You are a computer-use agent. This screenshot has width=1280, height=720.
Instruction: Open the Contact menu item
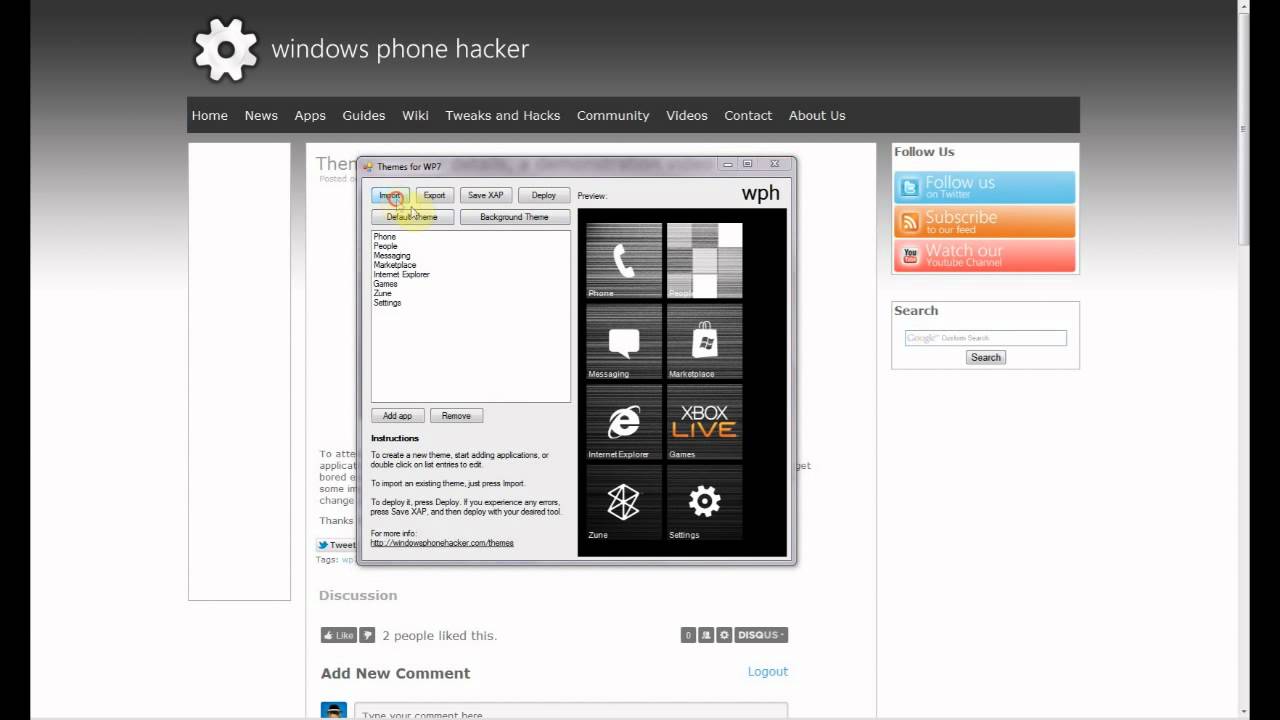coord(748,115)
